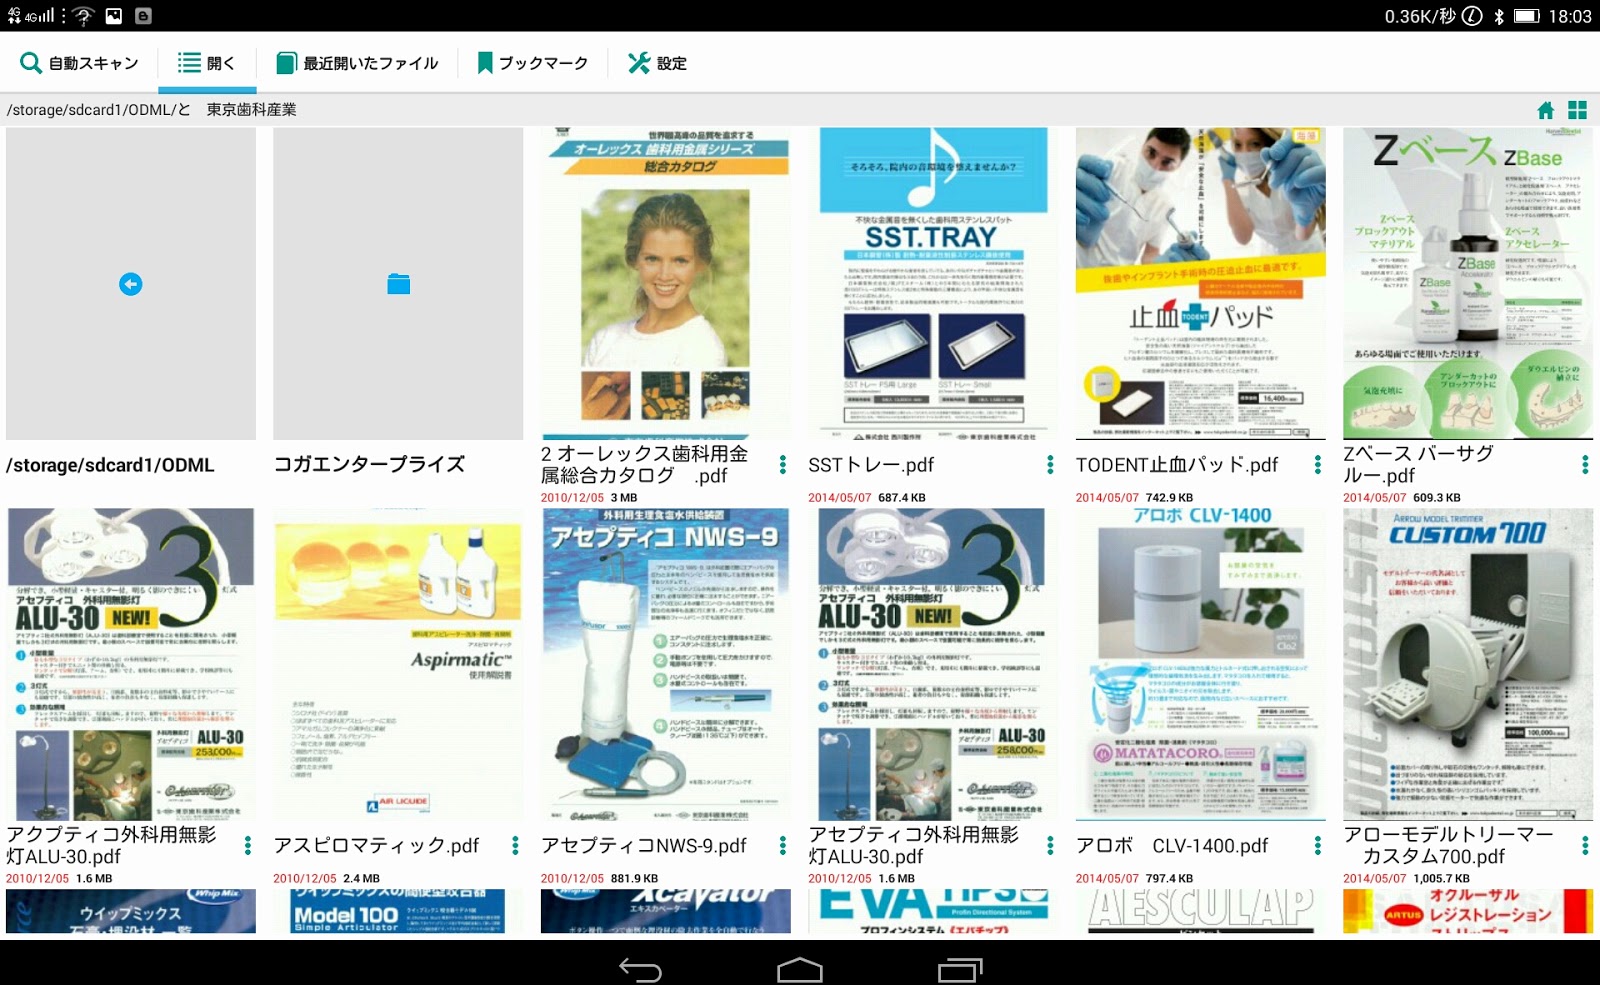
Task: Open options menu for アロボ CLV-1400.pdf
Action: [1318, 846]
